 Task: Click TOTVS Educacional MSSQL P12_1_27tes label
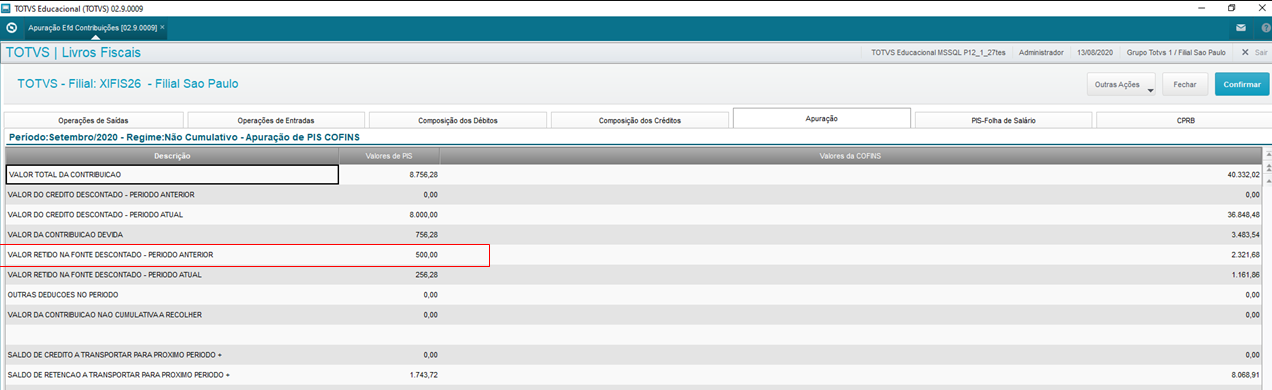(938, 52)
